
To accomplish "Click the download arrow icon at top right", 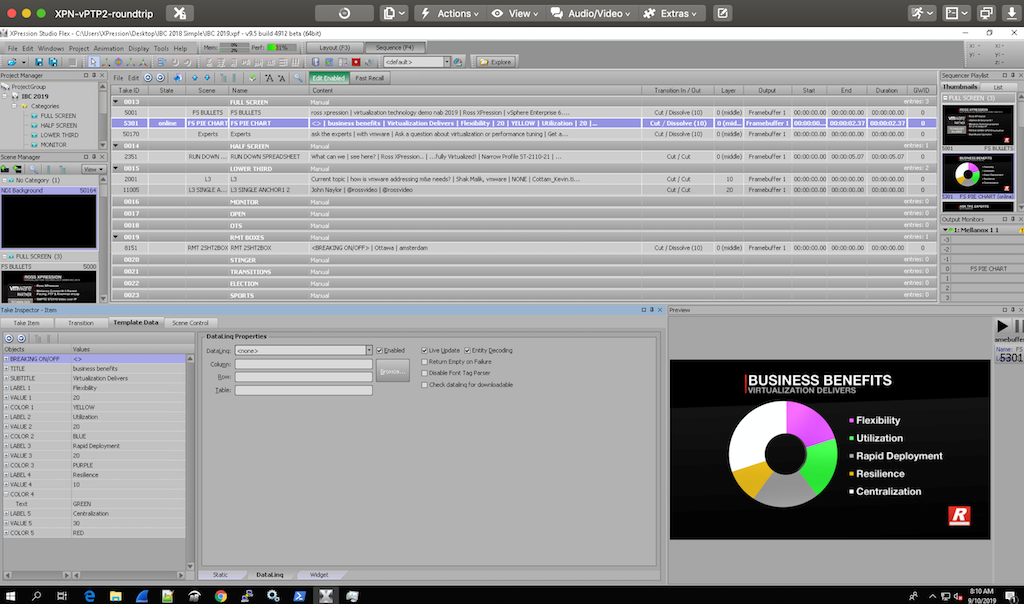I will 1012,13.
